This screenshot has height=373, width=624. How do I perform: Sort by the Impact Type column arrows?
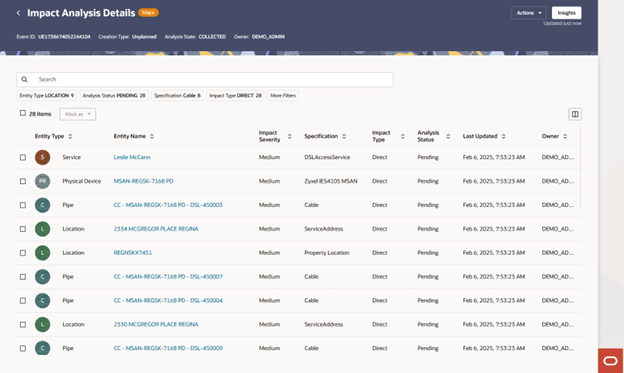[402, 136]
